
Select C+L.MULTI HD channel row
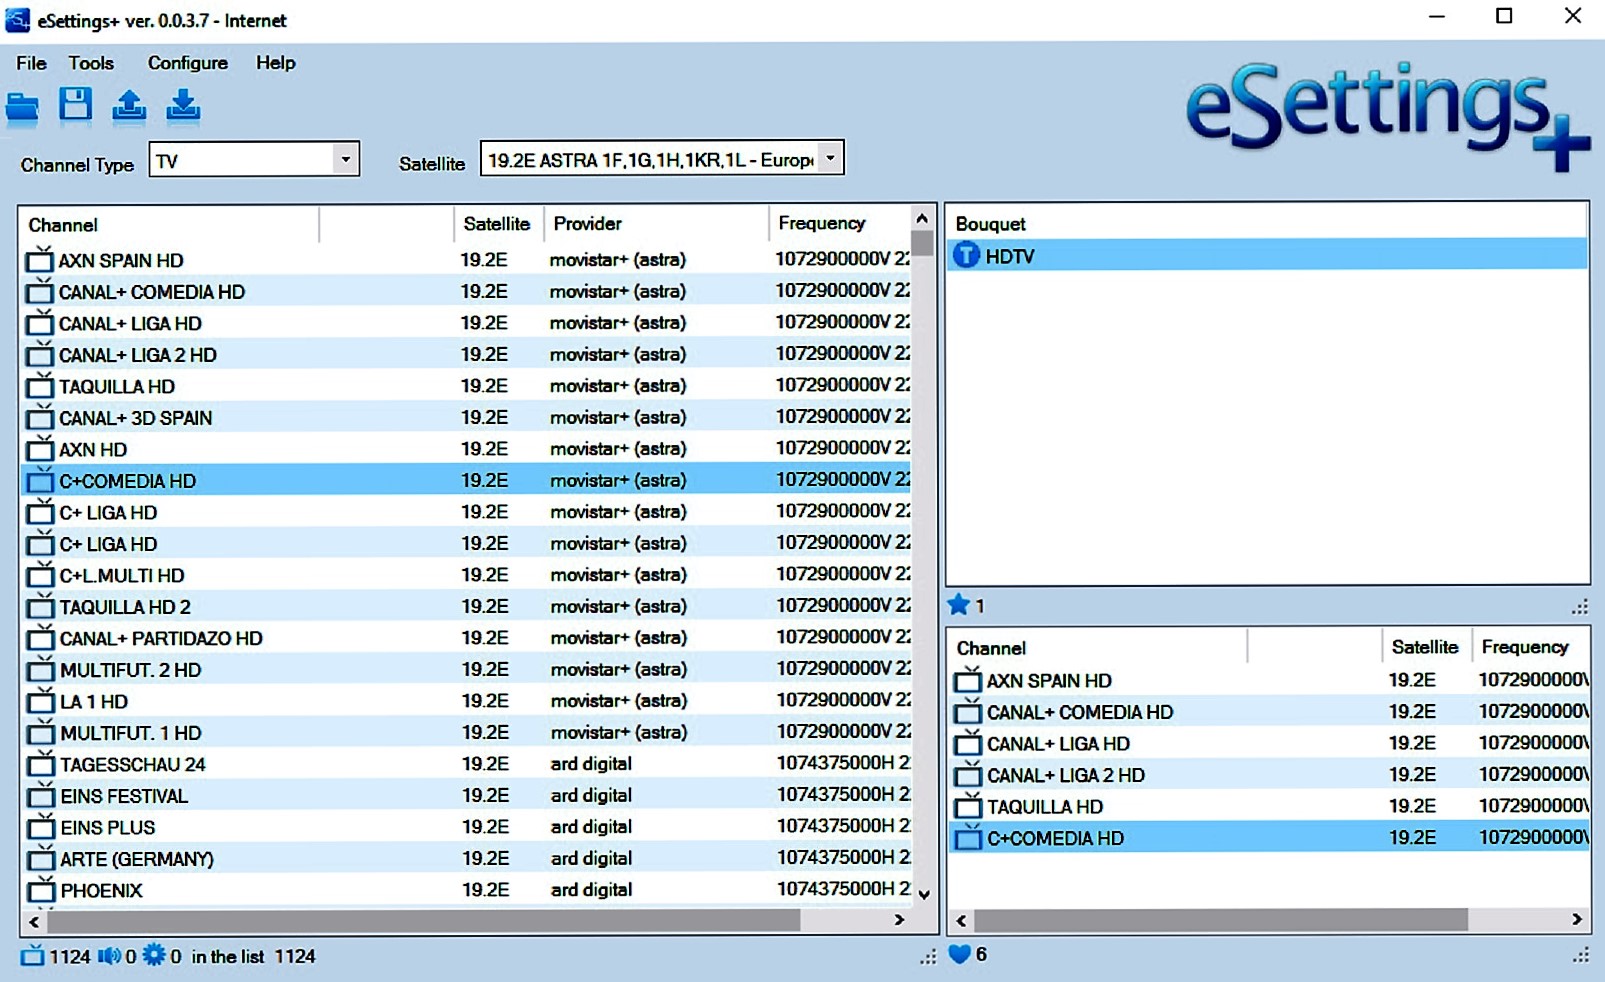pos(466,575)
